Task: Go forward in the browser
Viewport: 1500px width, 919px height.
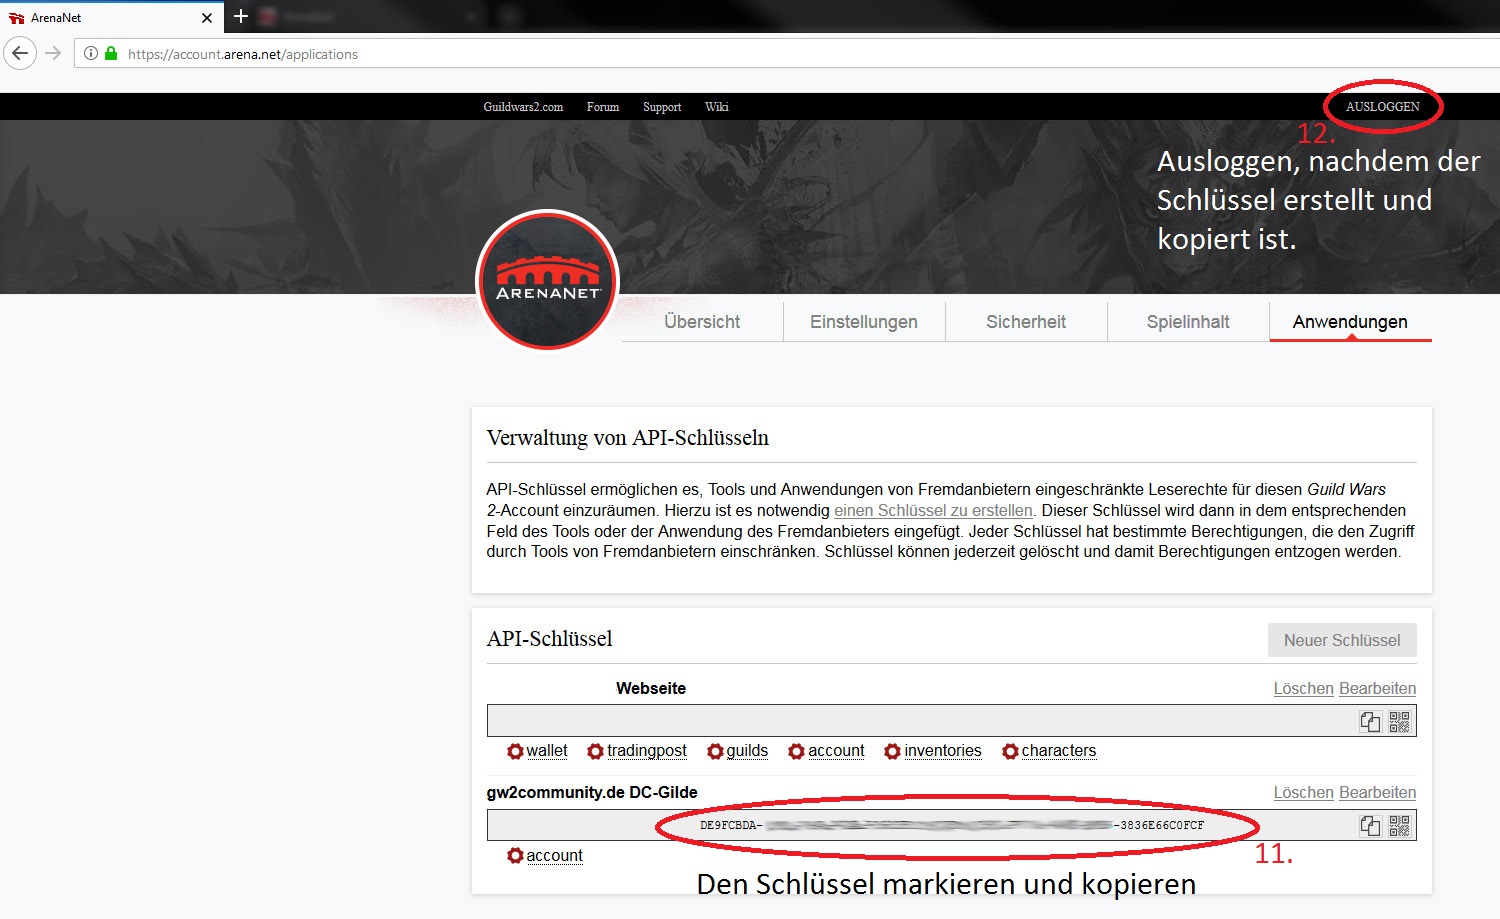Action: click(54, 53)
